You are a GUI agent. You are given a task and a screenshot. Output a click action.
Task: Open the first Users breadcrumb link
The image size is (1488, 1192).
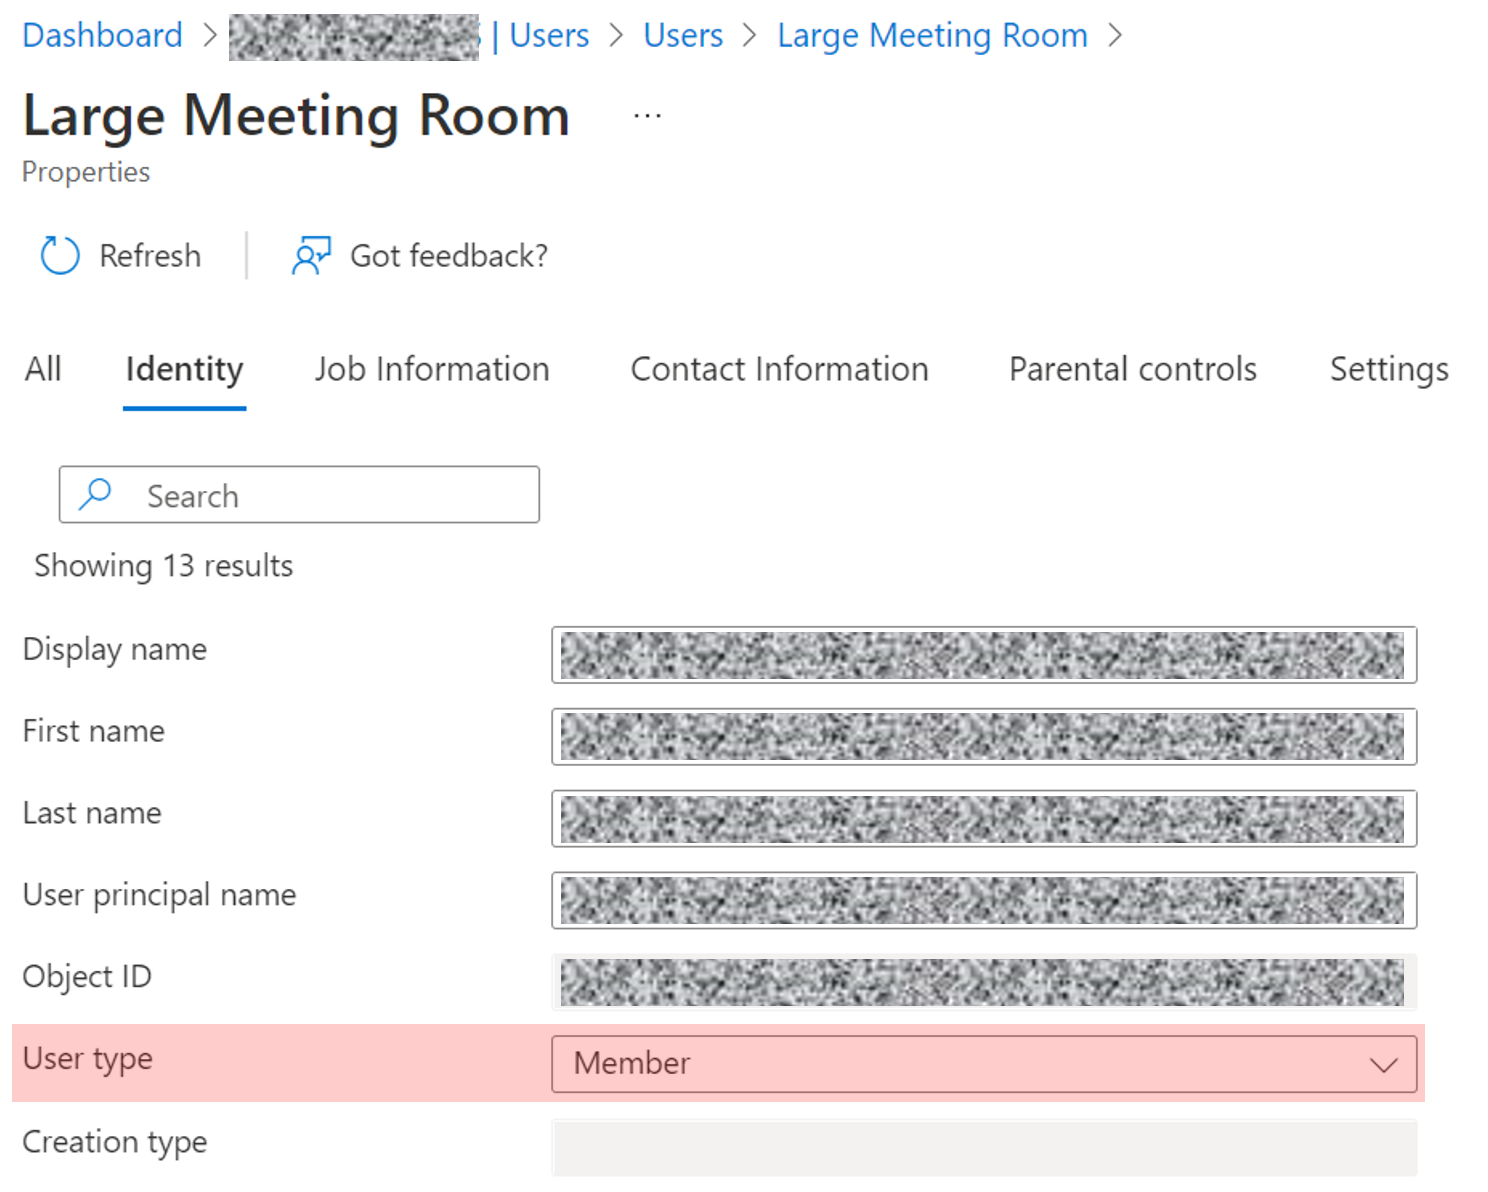coord(549,35)
